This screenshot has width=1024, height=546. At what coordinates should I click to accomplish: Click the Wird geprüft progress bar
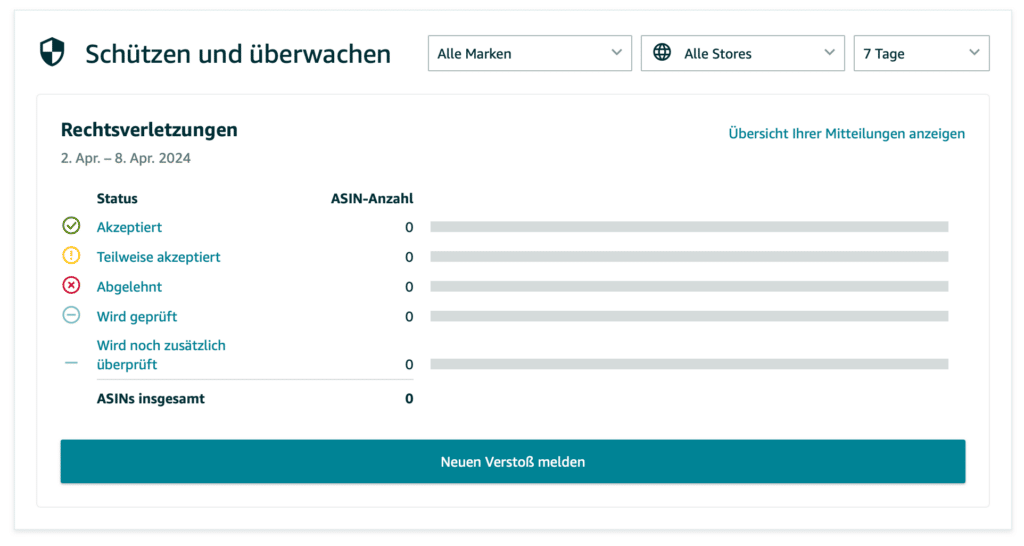point(689,316)
